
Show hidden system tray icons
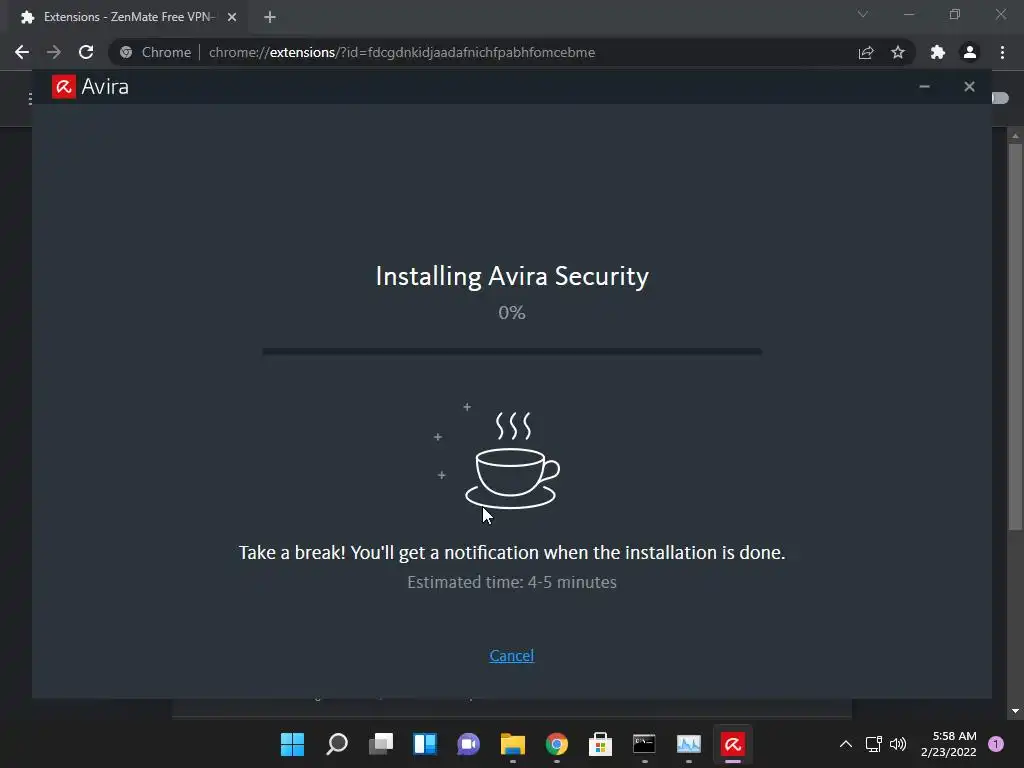tap(845, 744)
